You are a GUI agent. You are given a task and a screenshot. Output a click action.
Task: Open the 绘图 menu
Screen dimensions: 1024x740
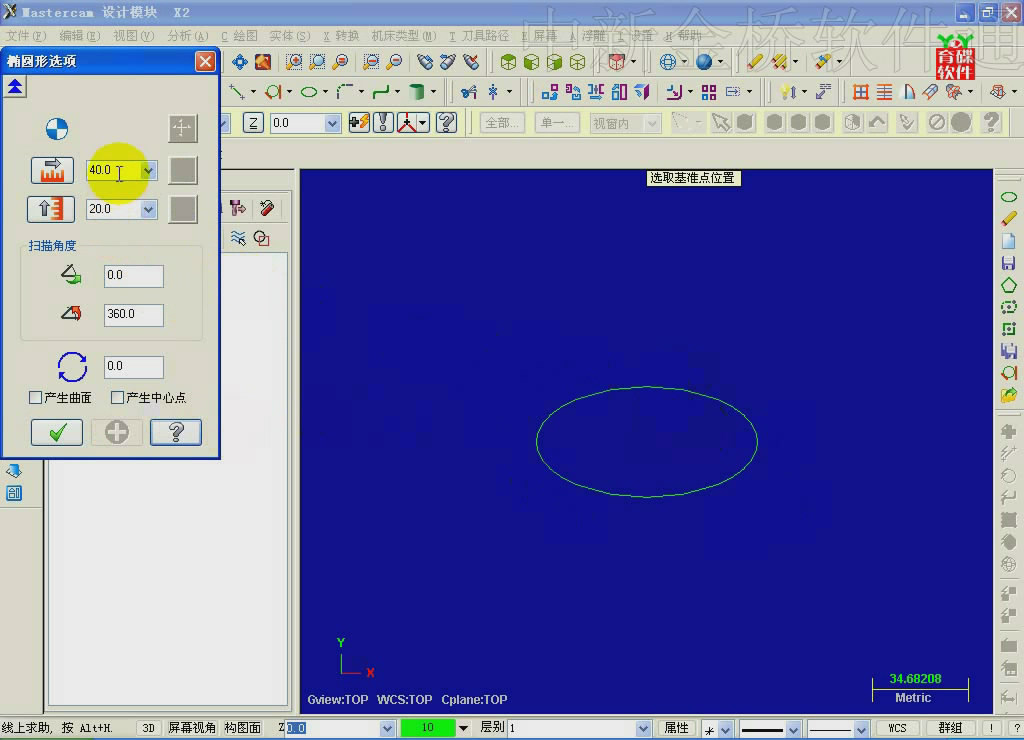(x=239, y=36)
